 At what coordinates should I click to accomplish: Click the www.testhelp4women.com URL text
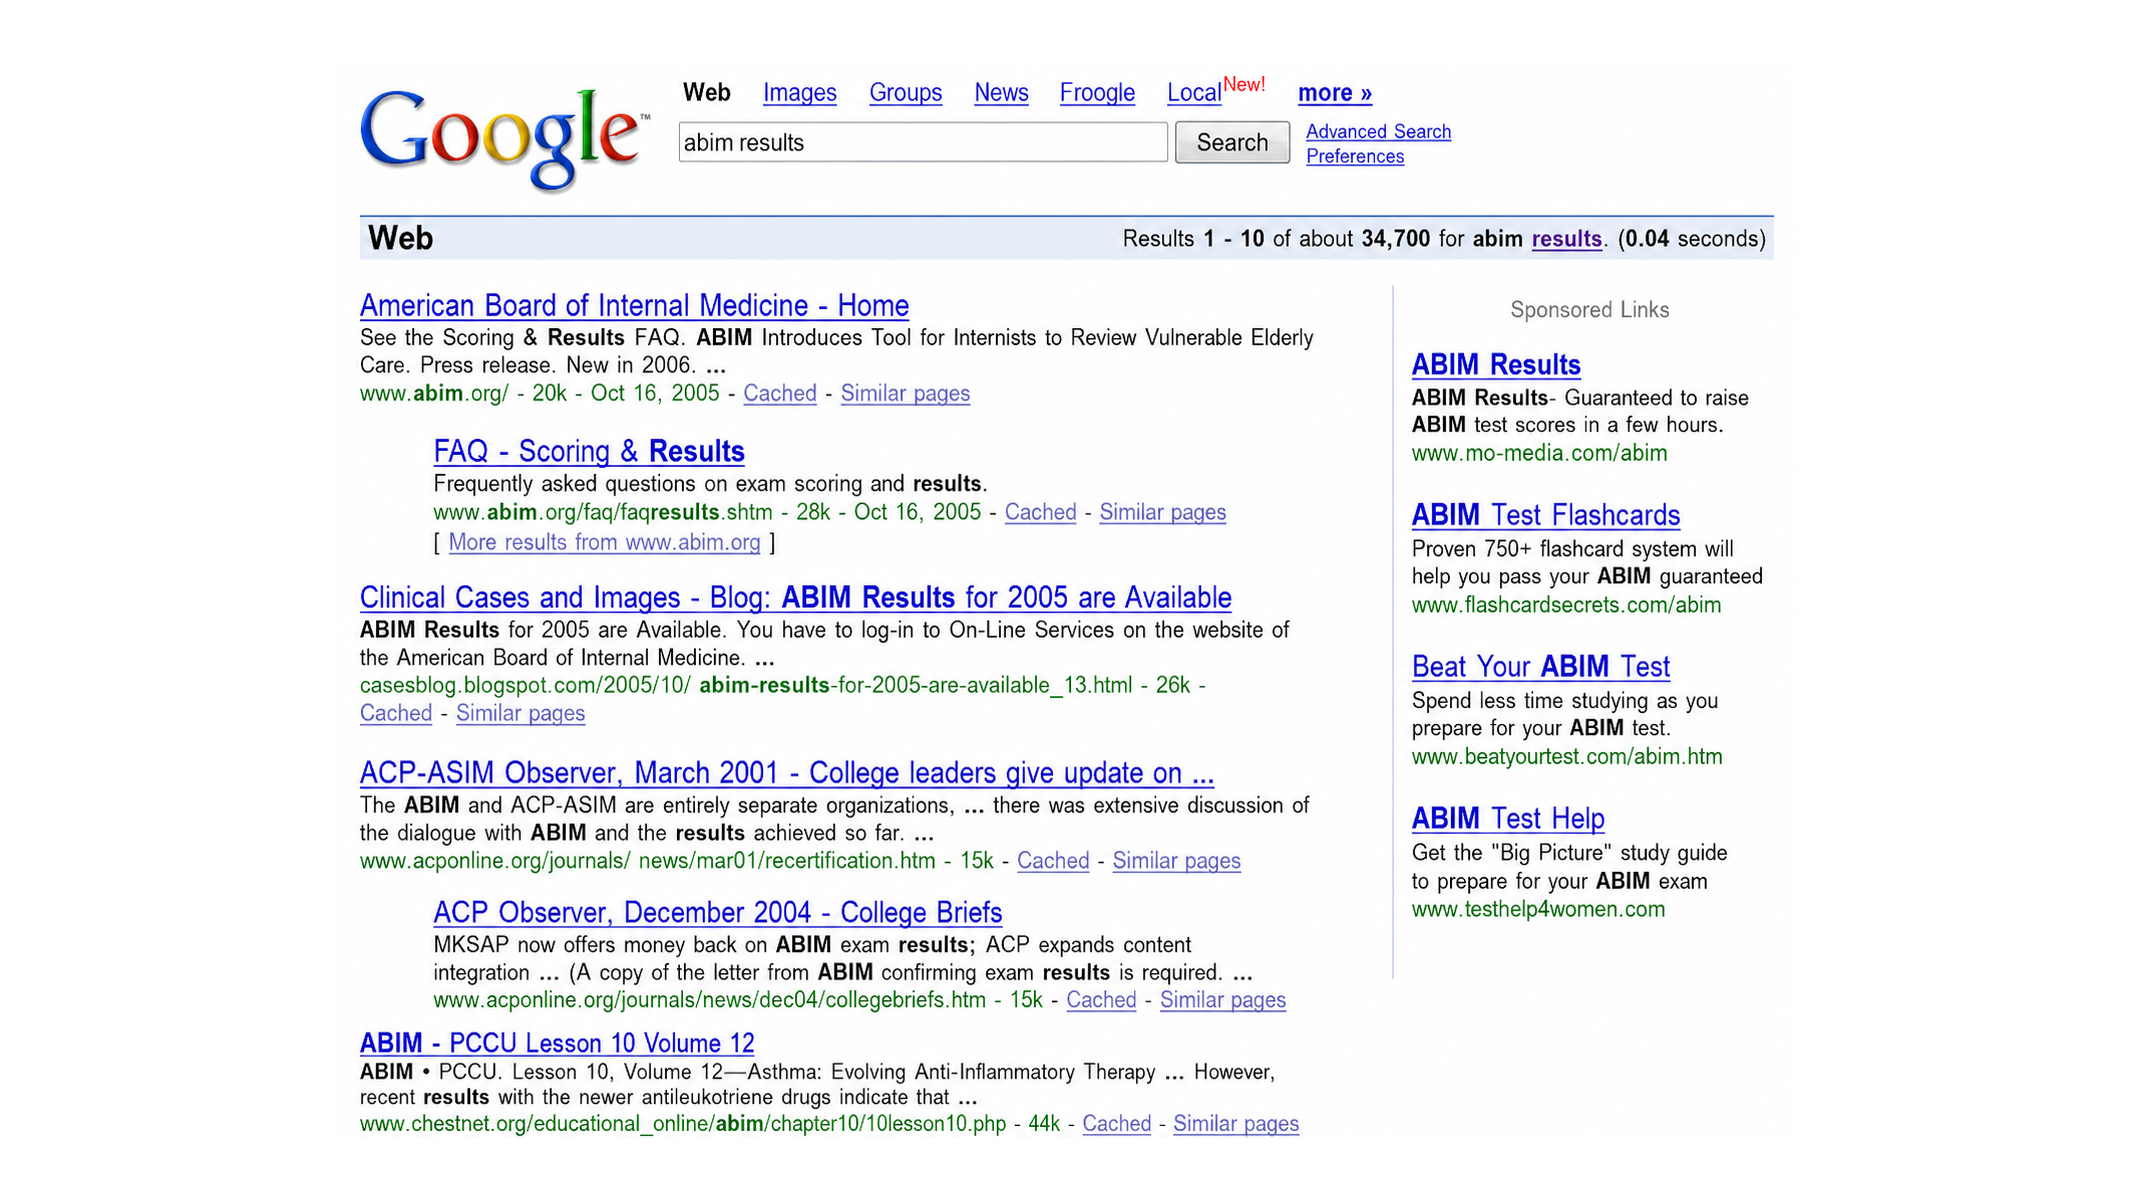point(1538,909)
